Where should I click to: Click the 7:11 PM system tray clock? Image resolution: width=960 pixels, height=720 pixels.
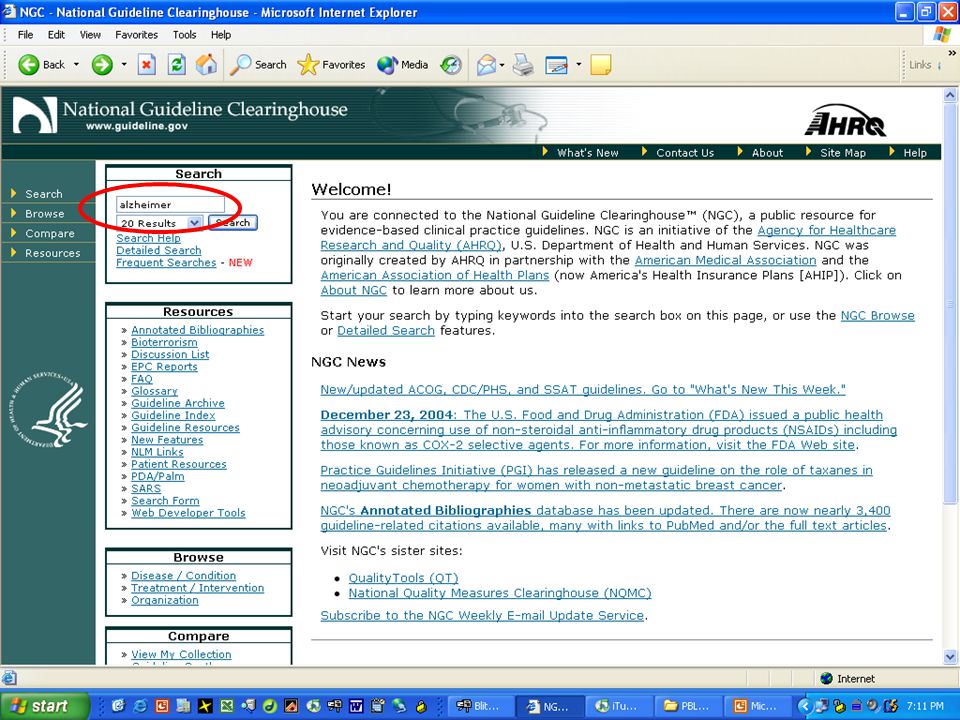[x=925, y=706]
